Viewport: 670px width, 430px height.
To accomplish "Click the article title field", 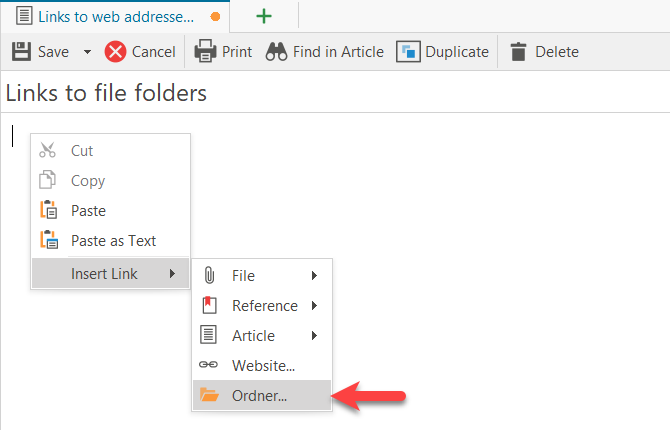I will (x=300, y=94).
